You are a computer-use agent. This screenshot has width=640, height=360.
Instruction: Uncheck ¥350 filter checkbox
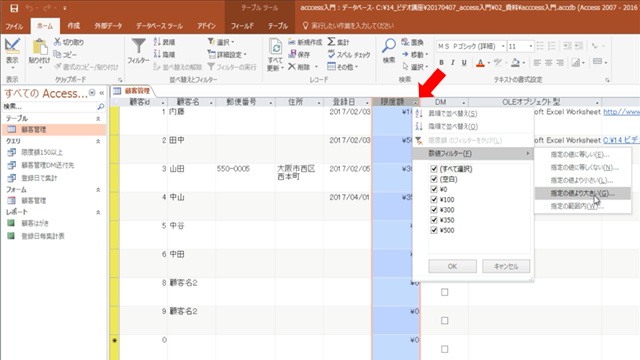pos(434,220)
